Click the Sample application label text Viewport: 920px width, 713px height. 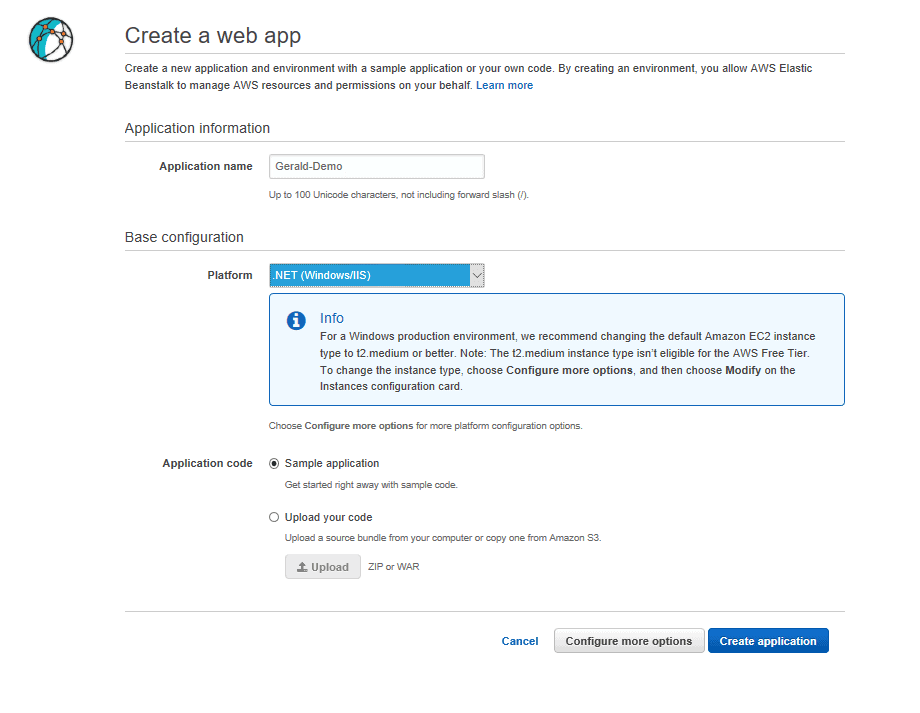(x=332, y=463)
